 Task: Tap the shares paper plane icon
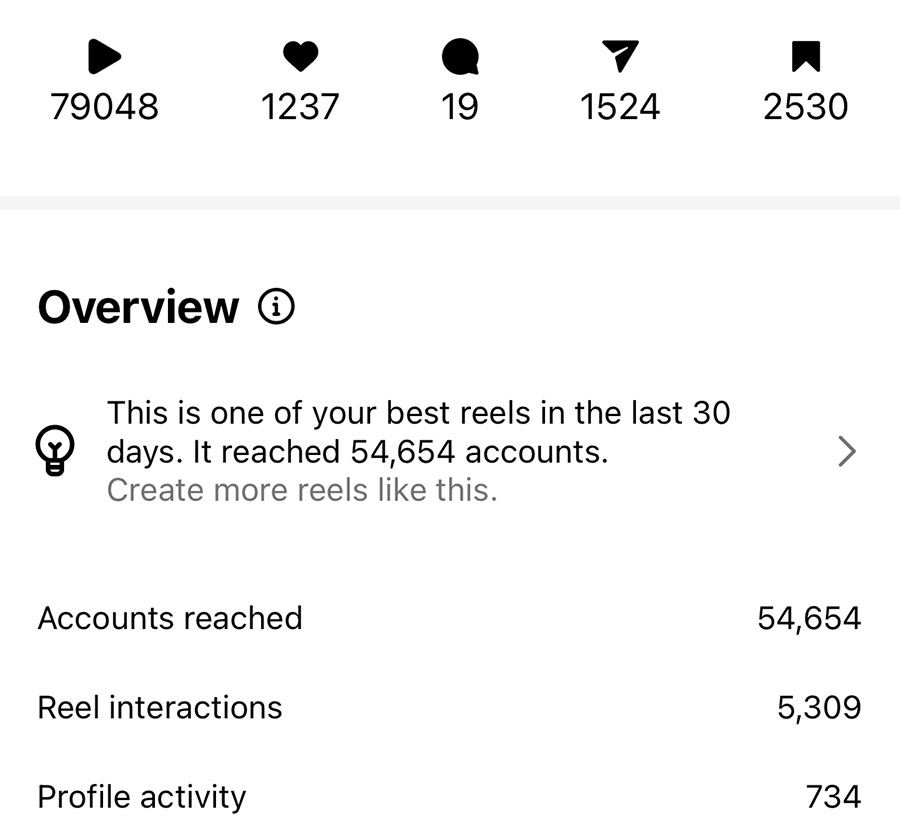(620, 57)
